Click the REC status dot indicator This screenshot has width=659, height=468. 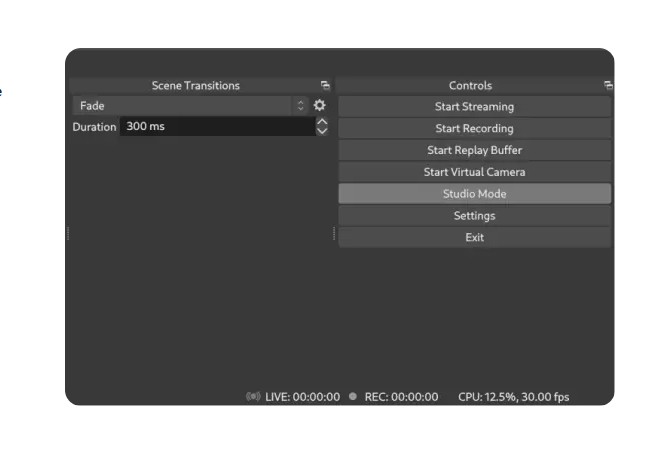coord(353,396)
